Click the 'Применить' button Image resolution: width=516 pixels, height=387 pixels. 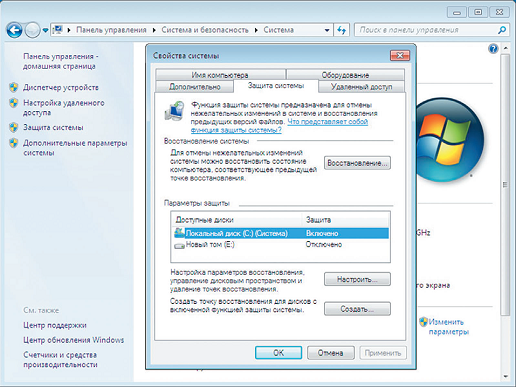click(x=383, y=353)
